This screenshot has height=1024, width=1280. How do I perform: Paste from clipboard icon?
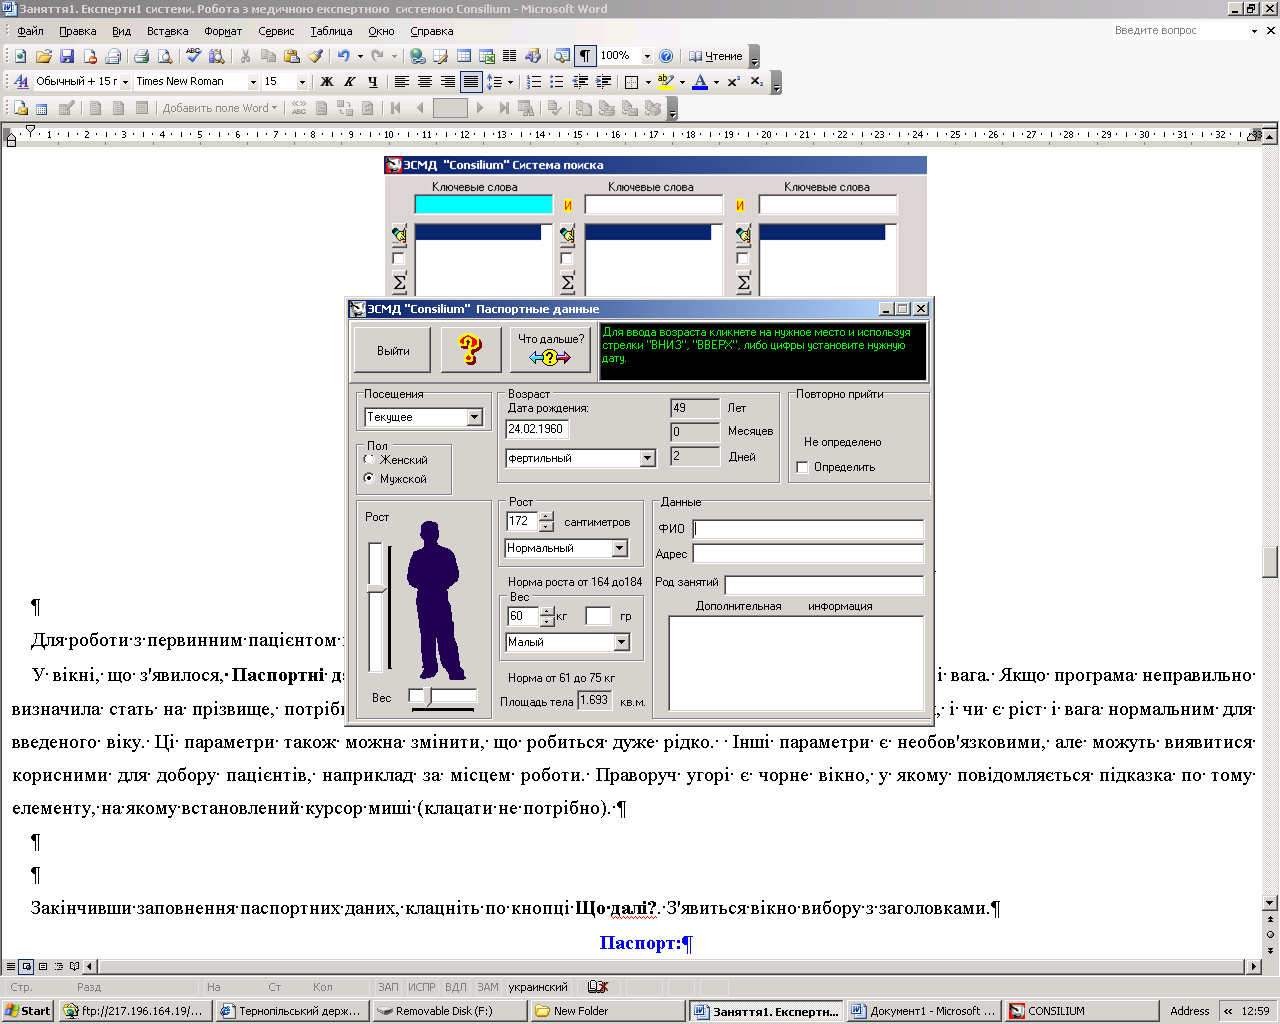click(x=291, y=56)
